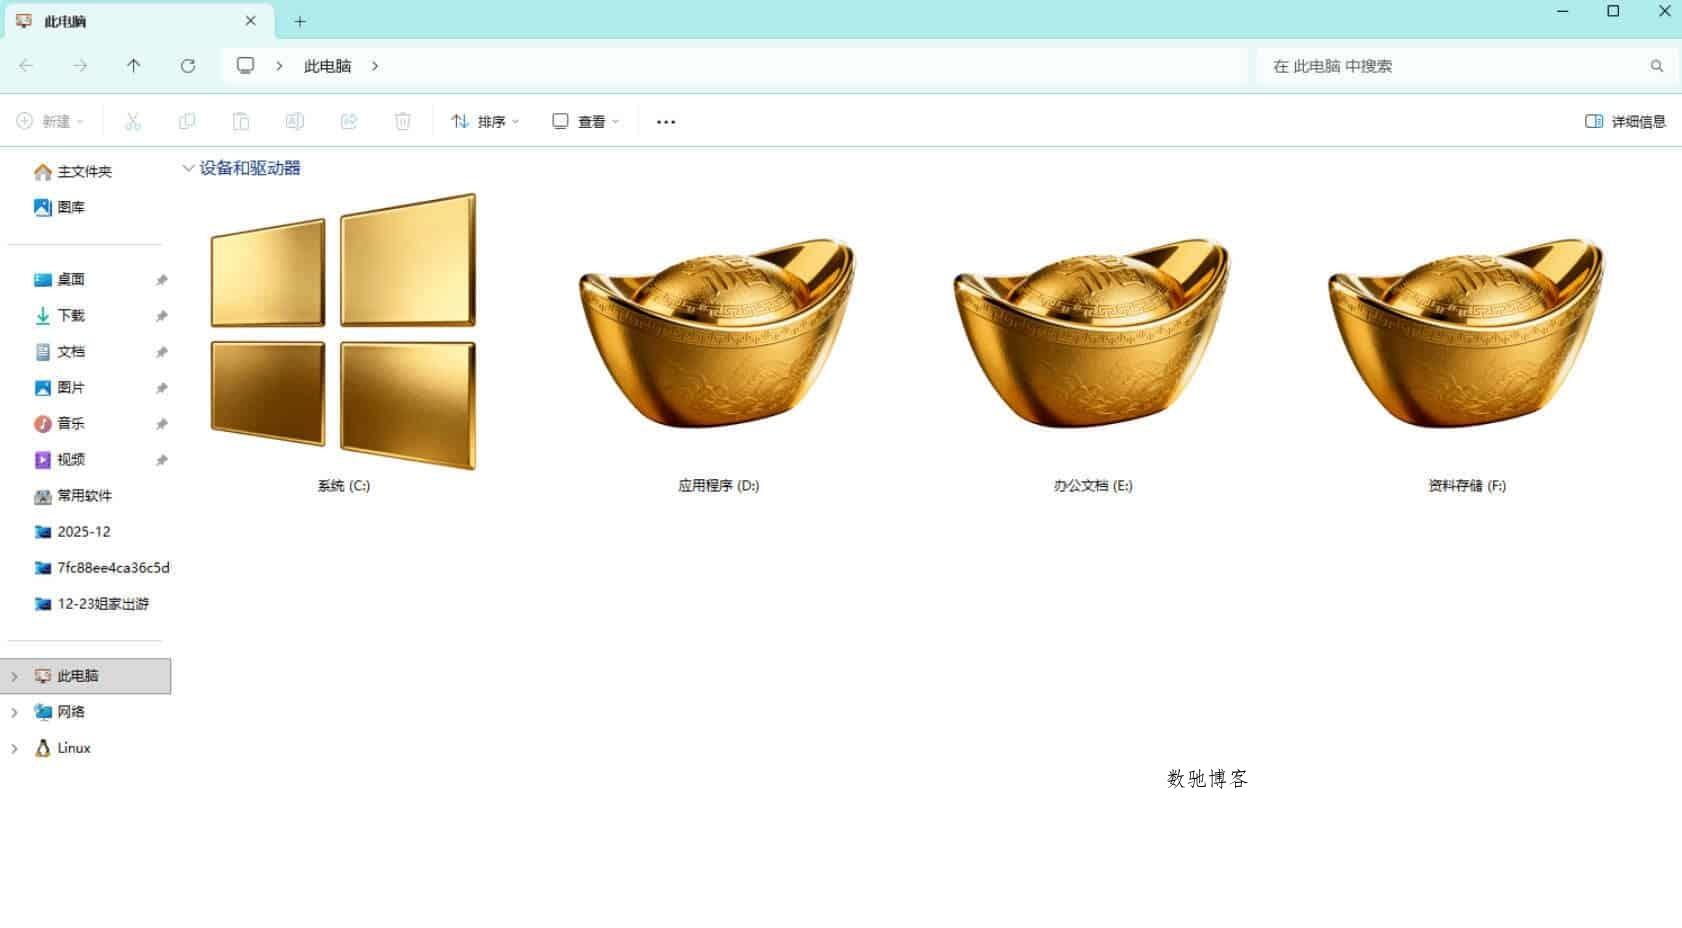Go up one folder level
The height and width of the screenshot is (928, 1682).
[x=133, y=66]
